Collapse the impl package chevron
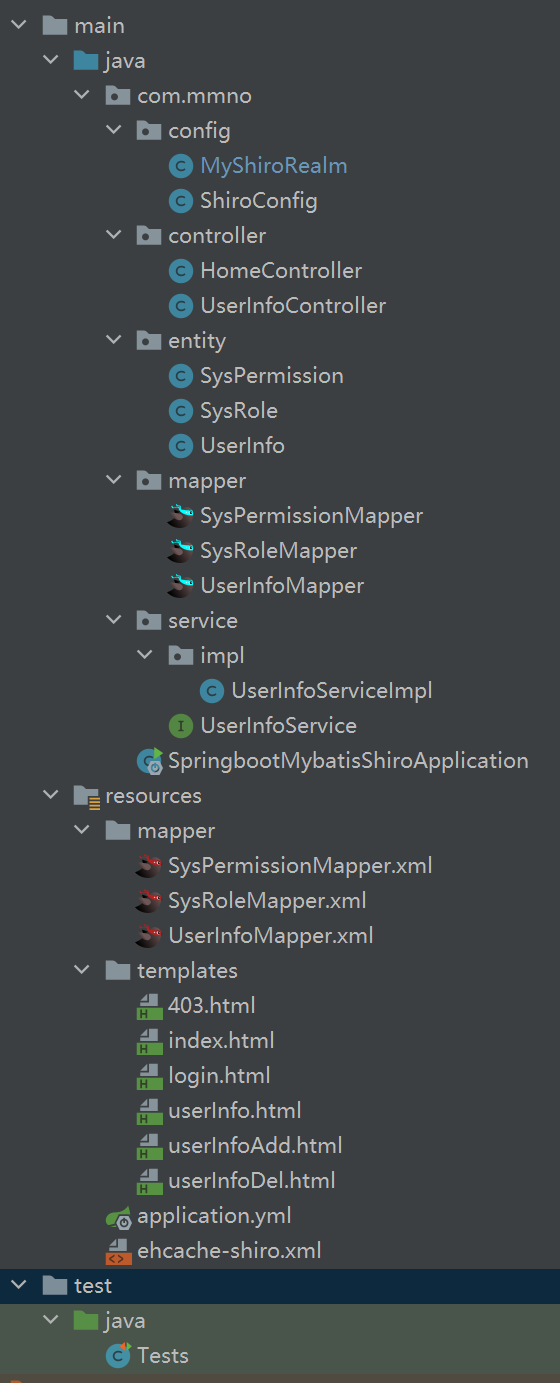The image size is (560, 1383). coord(145,656)
